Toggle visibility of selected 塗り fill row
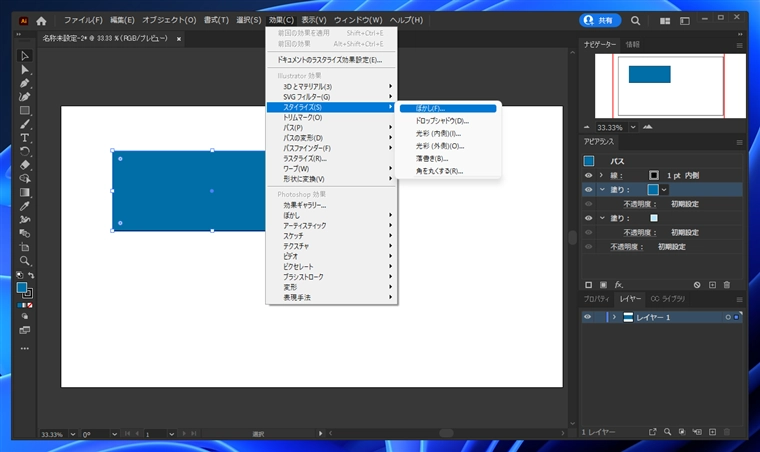The height and width of the screenshot is (452, 760). click(x=588, y=189)
